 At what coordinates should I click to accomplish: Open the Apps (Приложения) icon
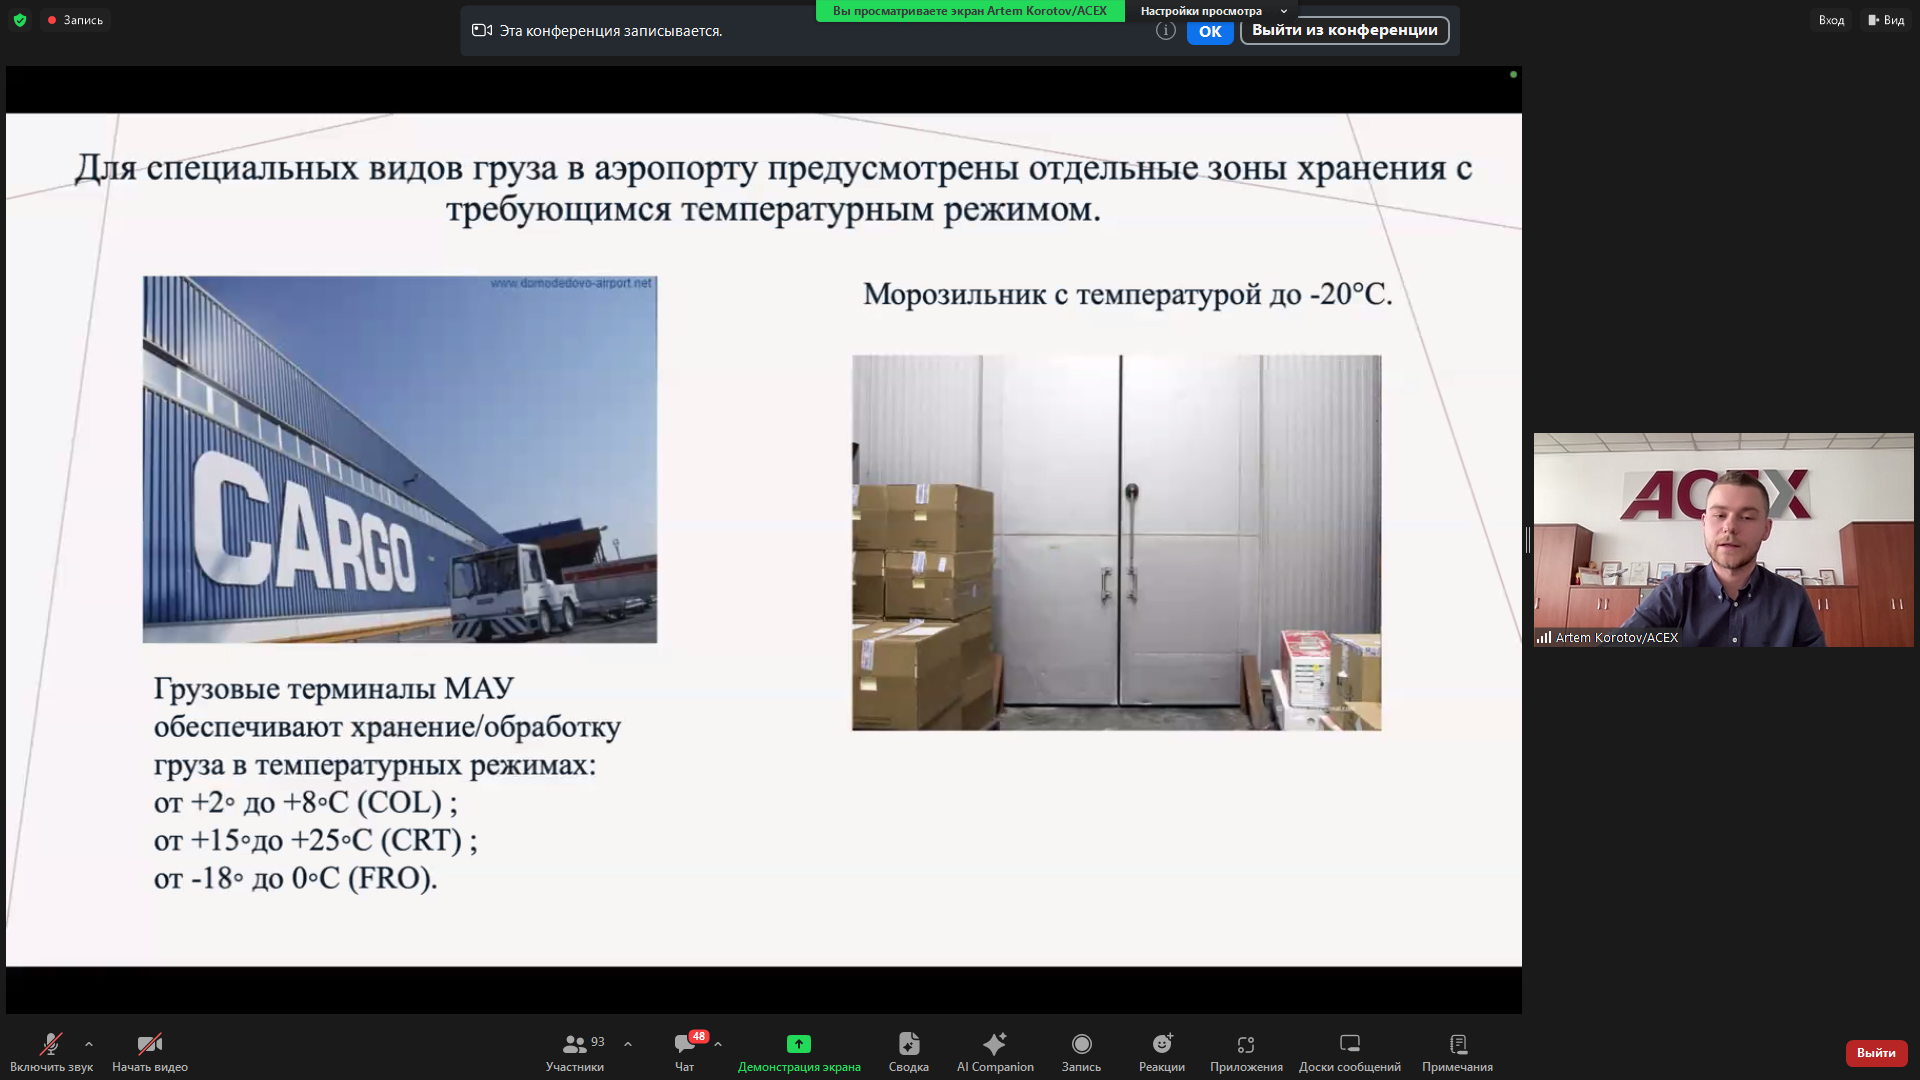tap(1245, 1044)
